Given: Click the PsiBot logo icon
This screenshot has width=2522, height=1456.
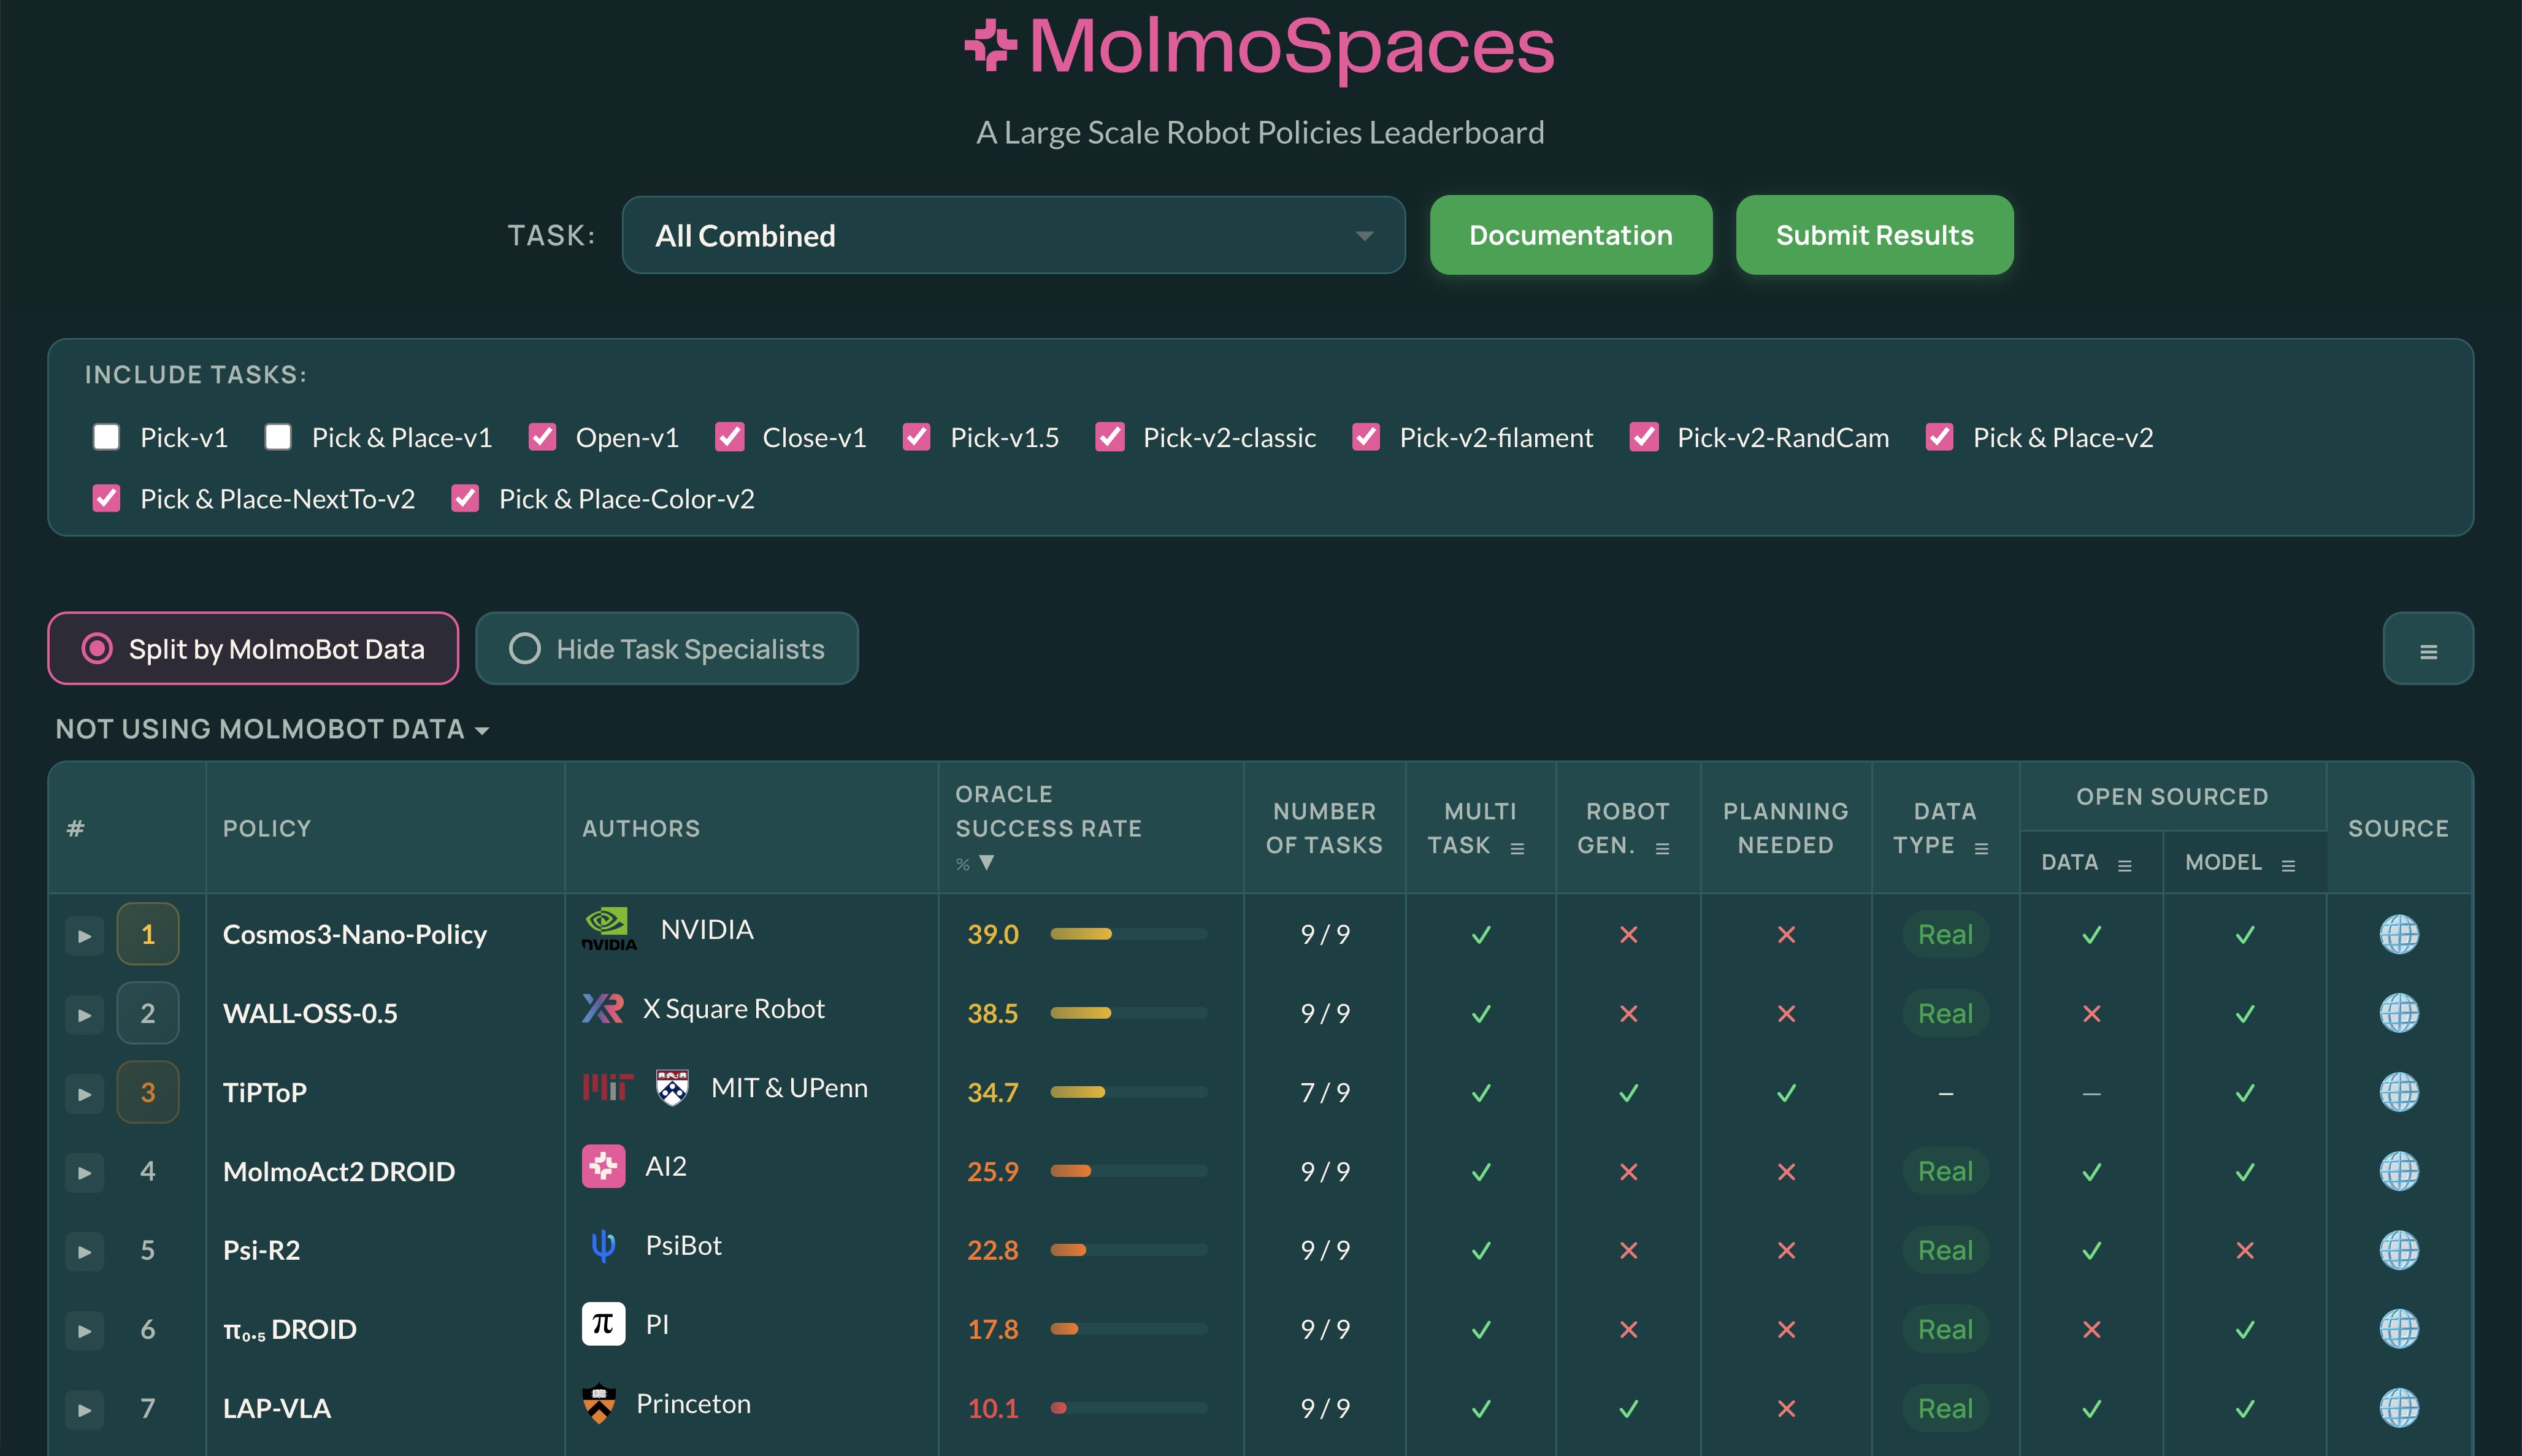Looking at the screenshot, I should (604, 1245).
